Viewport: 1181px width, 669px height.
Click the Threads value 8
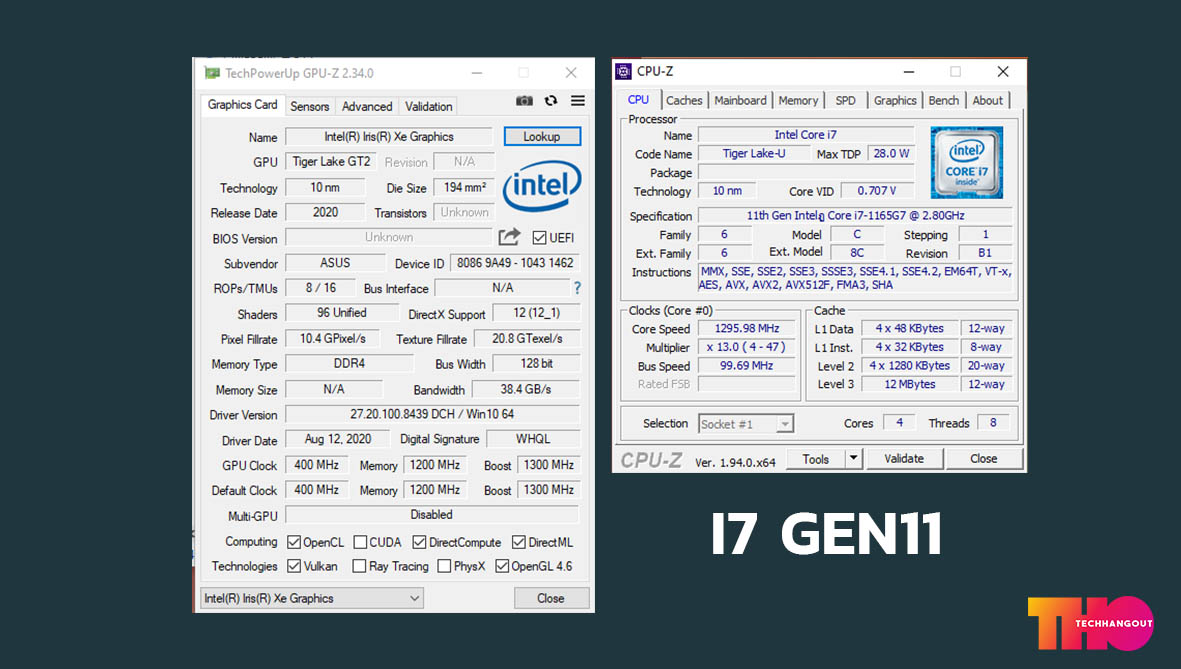pyautogui.click(x=993, y=423)
